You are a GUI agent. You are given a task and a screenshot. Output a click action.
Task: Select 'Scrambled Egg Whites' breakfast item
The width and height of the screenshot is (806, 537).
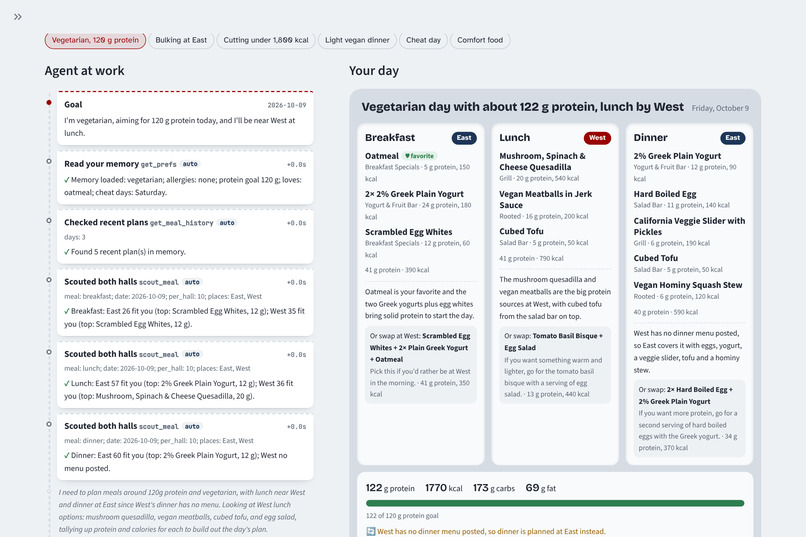click(409, 232)
